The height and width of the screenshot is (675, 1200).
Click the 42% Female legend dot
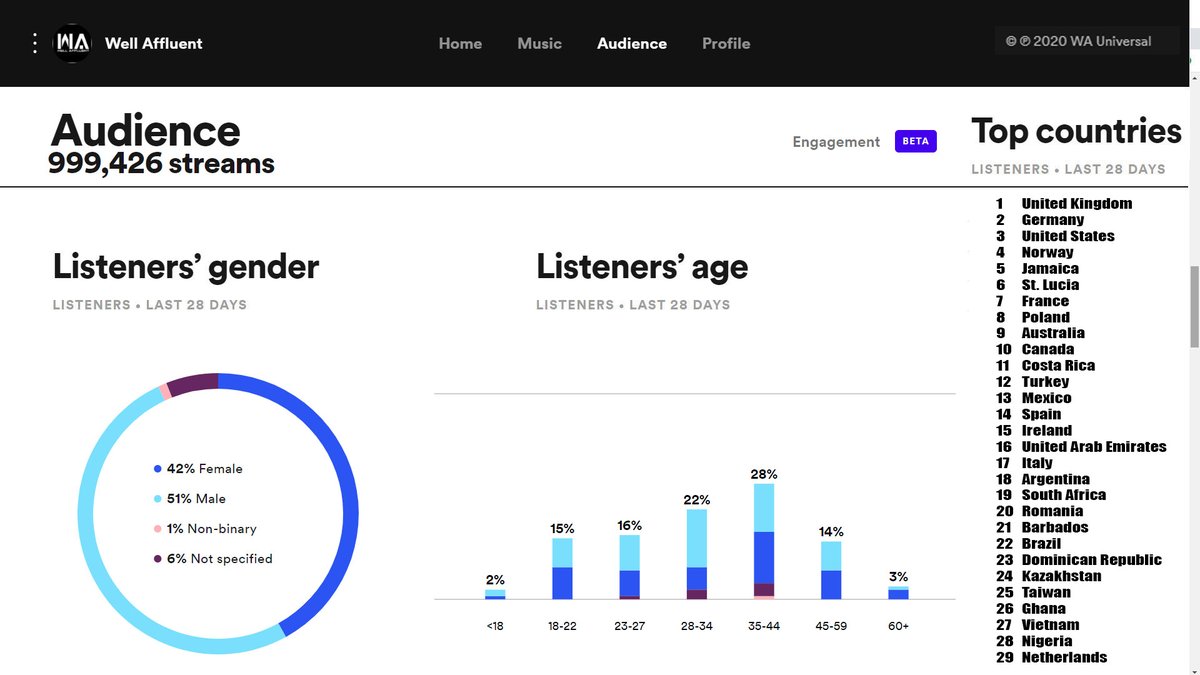[158, 469]
